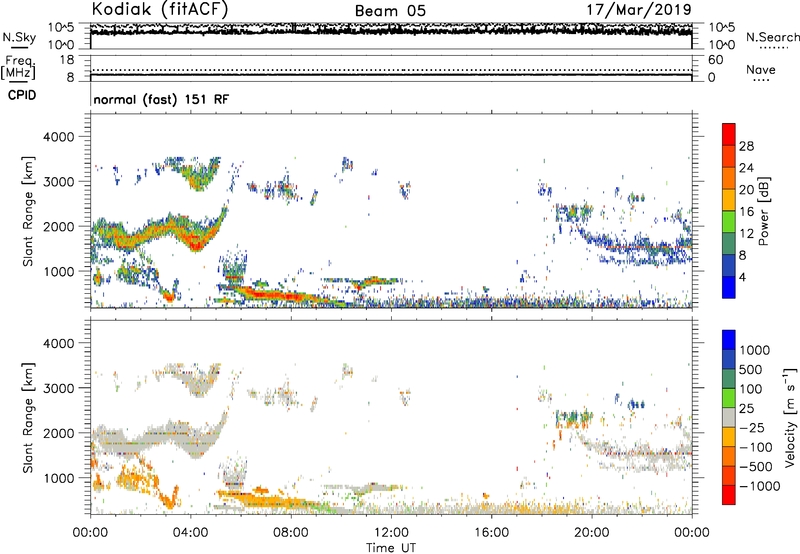Screen dimensions: 800x554
Task: Click the '3000' tick on velocity panel axis
Action: (x=58, y=388)
